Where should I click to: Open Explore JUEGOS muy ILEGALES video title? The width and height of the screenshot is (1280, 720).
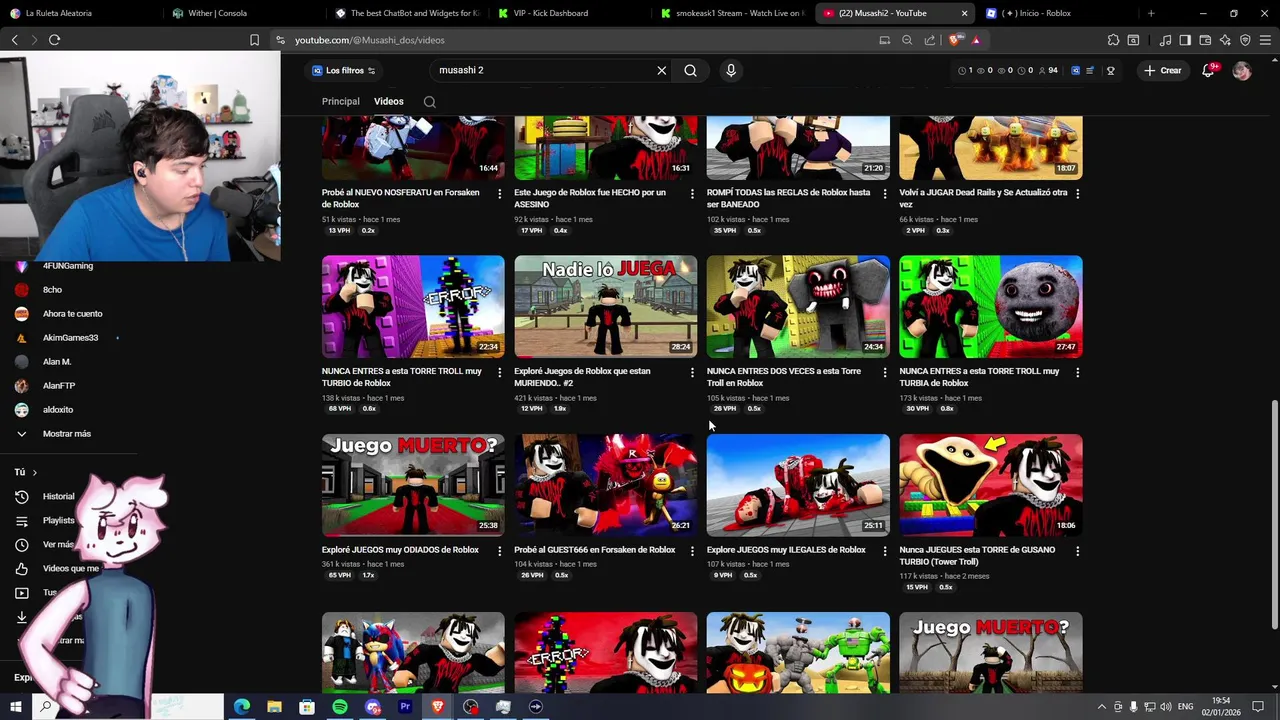pos(786,550)
